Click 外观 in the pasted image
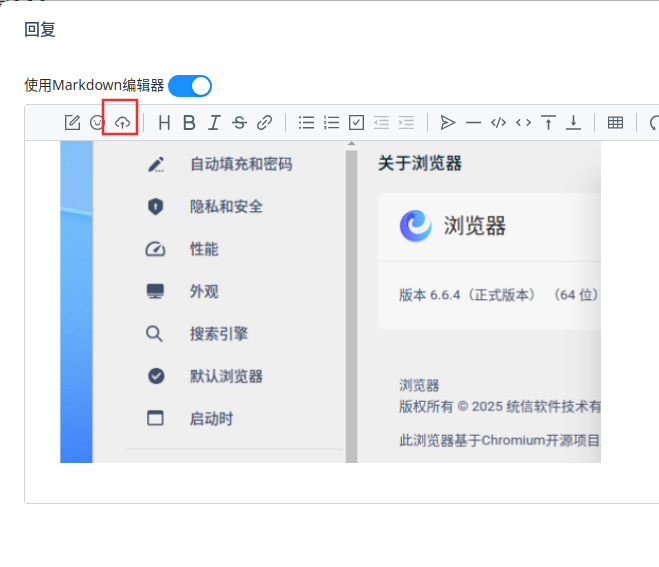Screen dimensions: 659x567 click(x=204, y=291)
